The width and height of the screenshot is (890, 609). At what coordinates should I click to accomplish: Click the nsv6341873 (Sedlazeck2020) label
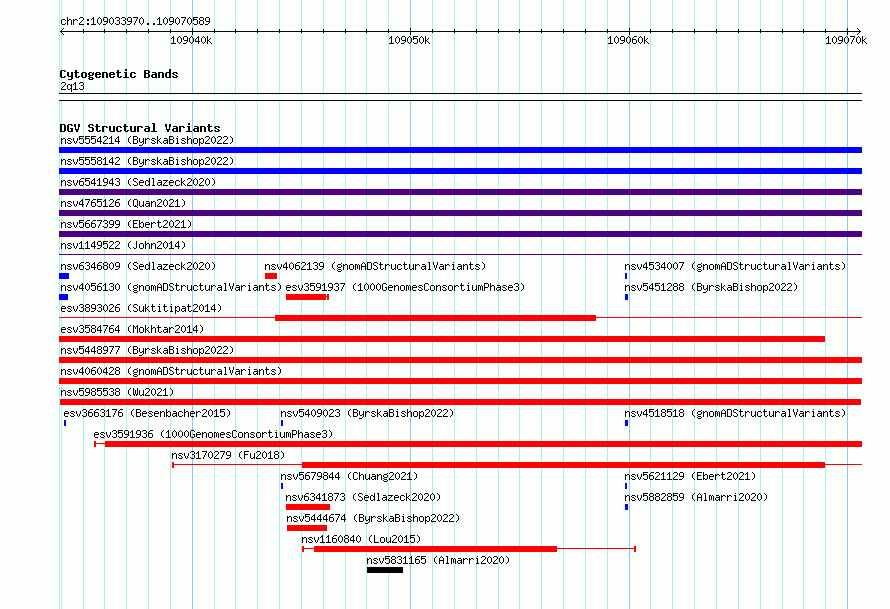[x=363, y=497]
